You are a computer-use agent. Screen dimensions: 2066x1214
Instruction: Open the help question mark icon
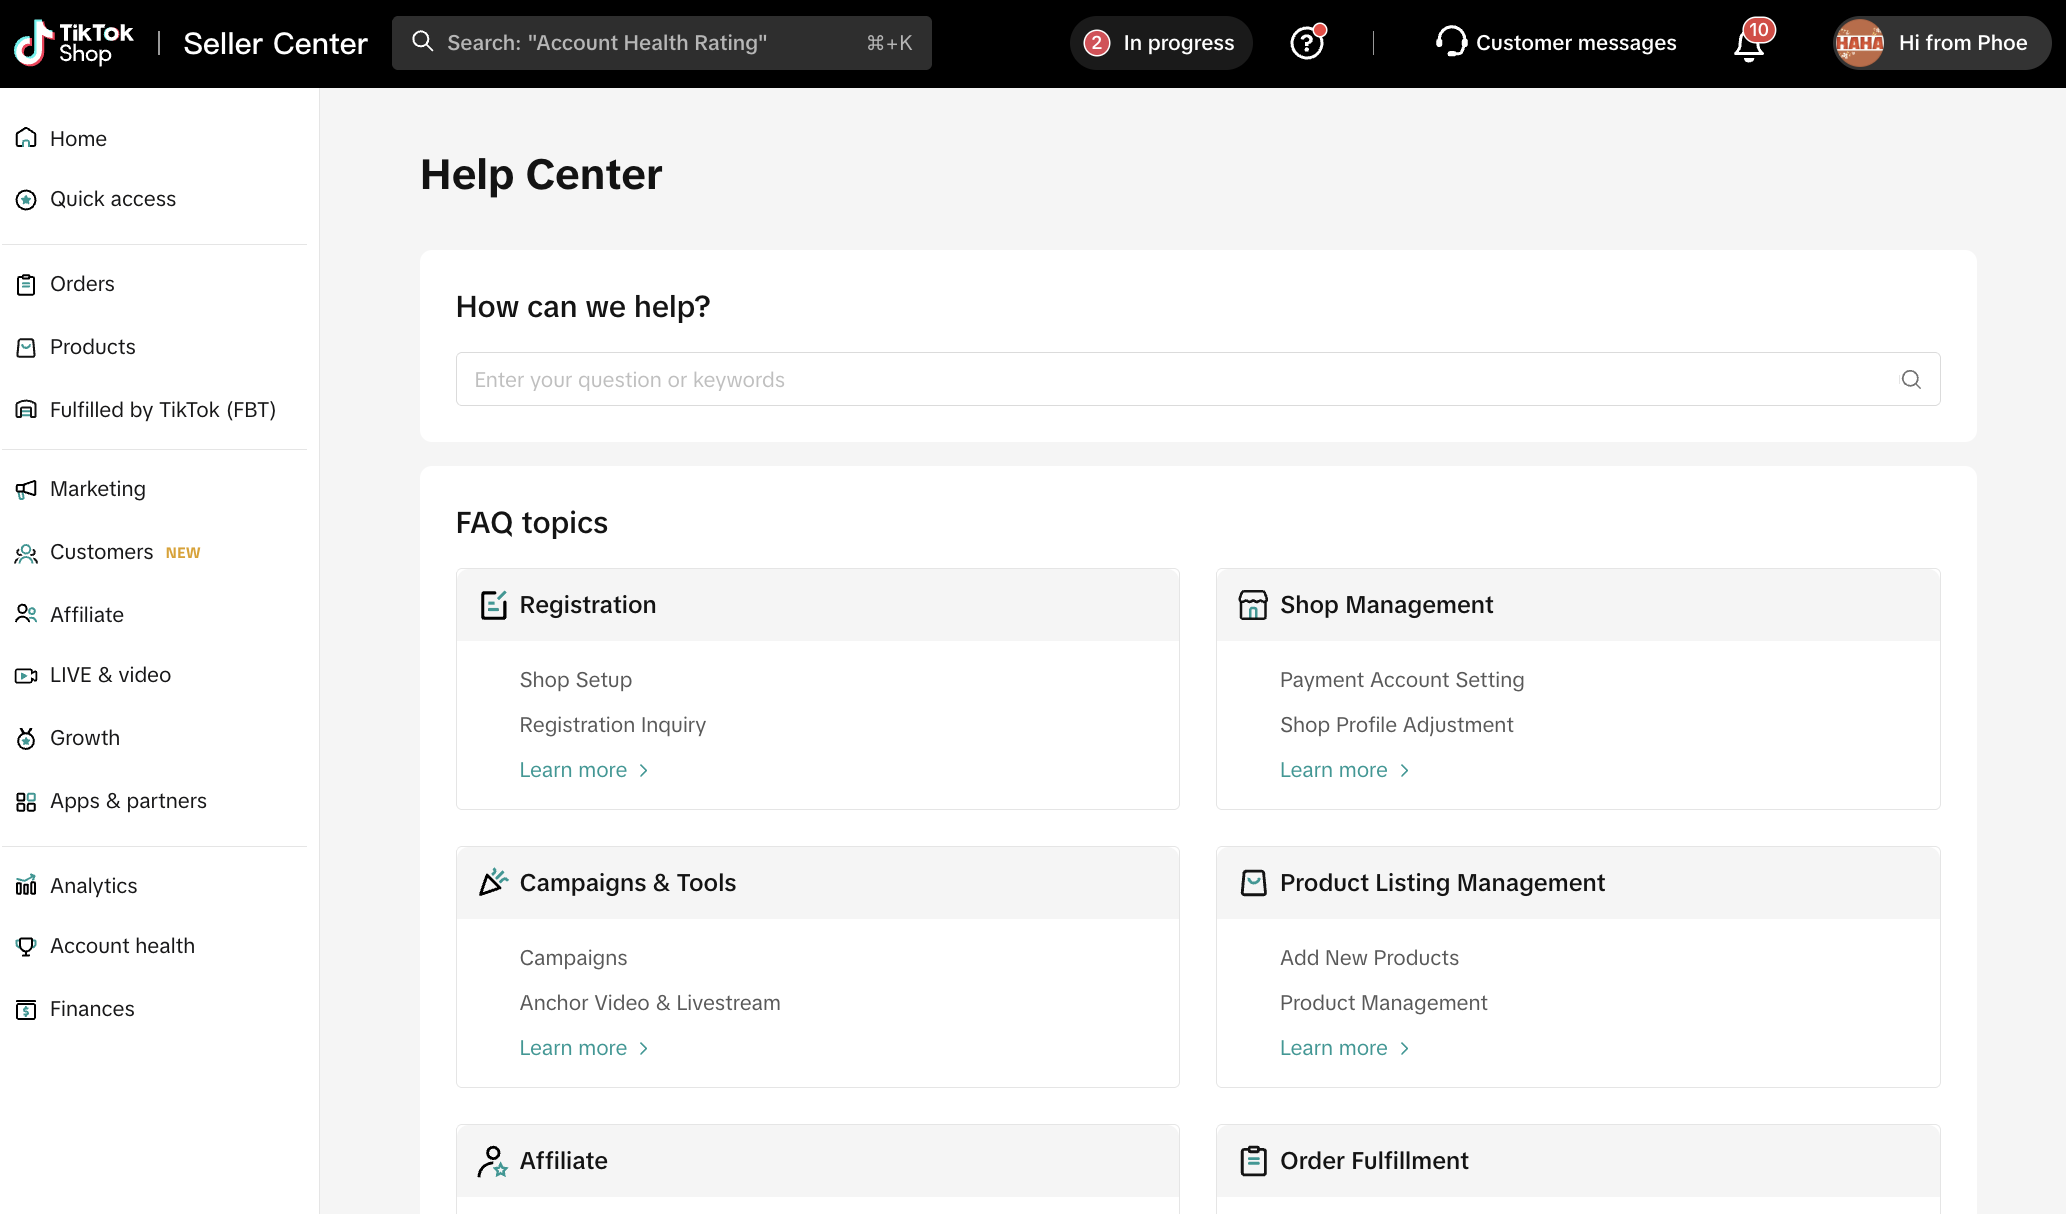tap(1306, 43)
